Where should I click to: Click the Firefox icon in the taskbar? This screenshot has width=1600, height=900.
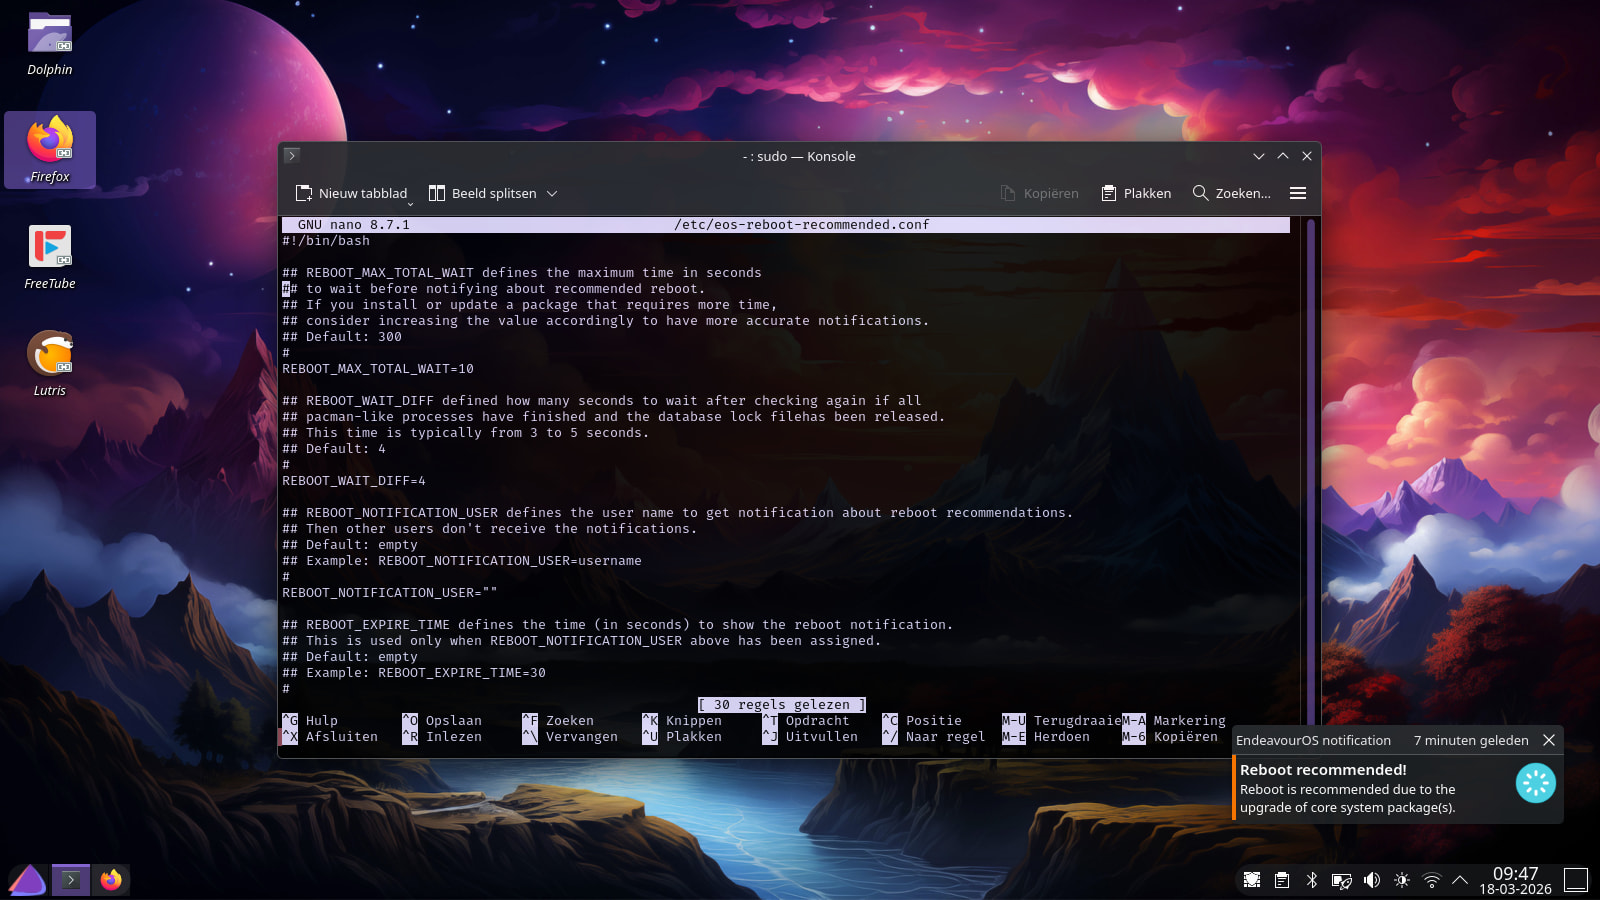click(111, 880)
